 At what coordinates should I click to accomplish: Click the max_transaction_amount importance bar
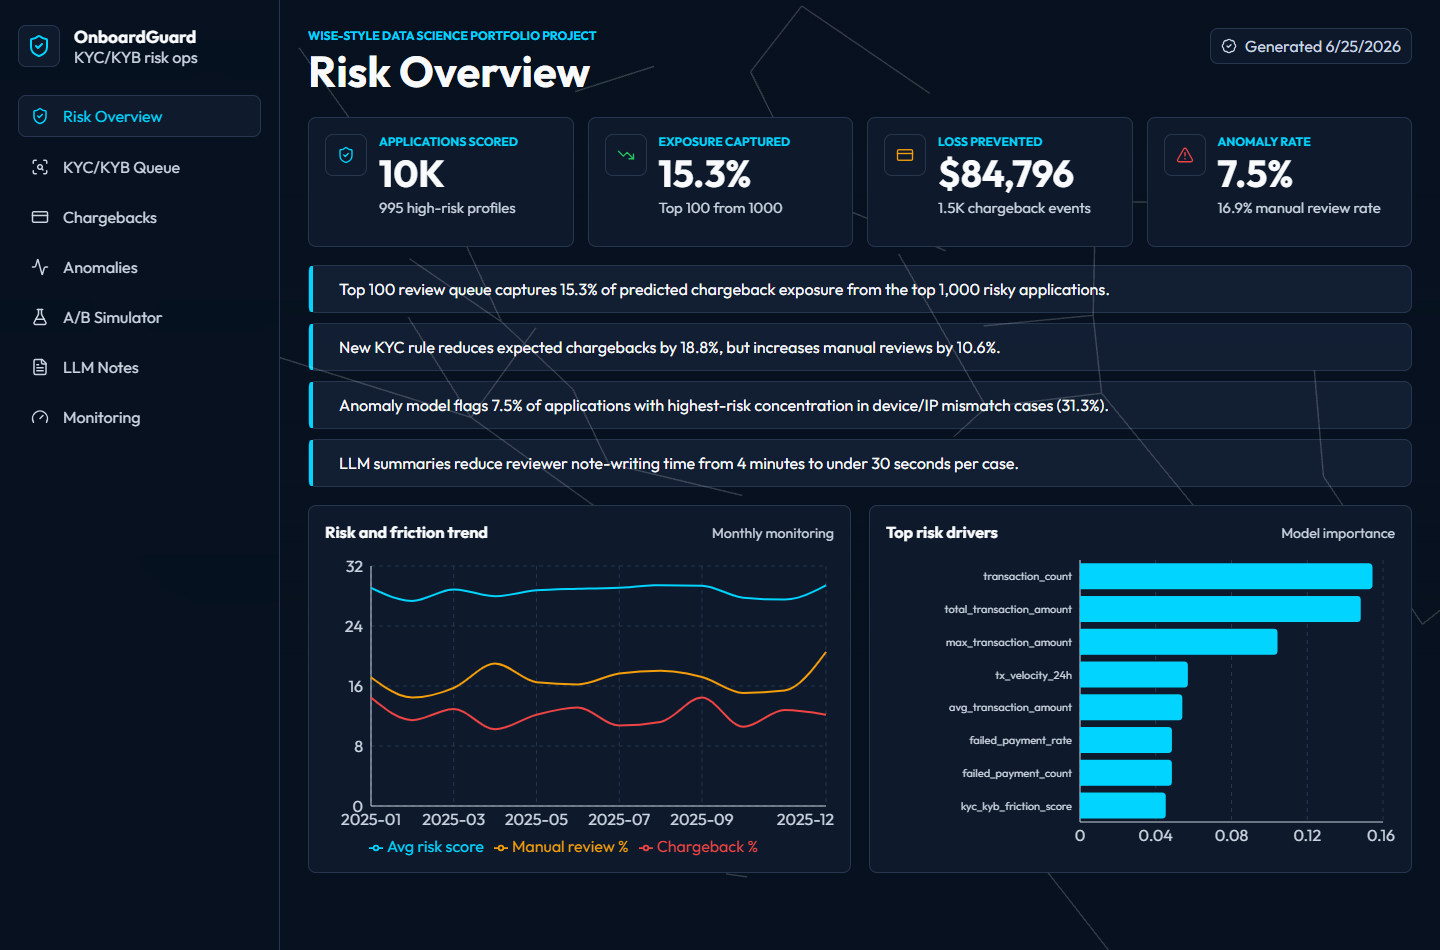[x=1179, y=642]
